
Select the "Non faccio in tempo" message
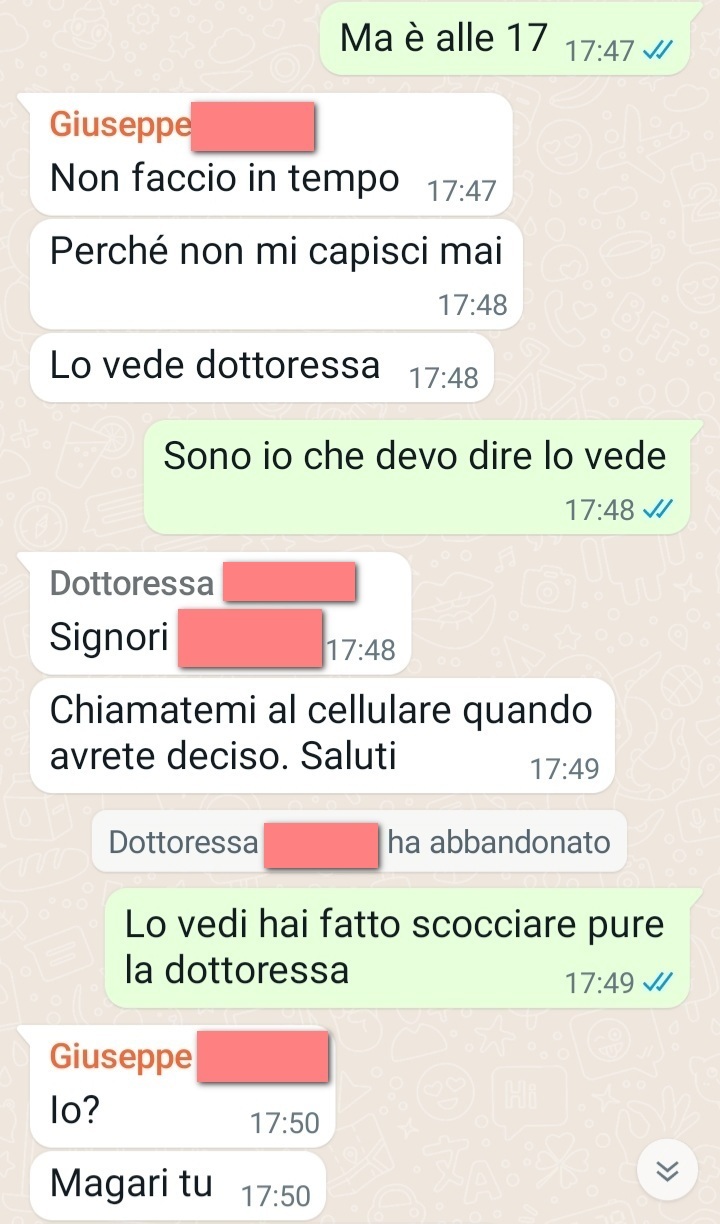tap(272, 155)
